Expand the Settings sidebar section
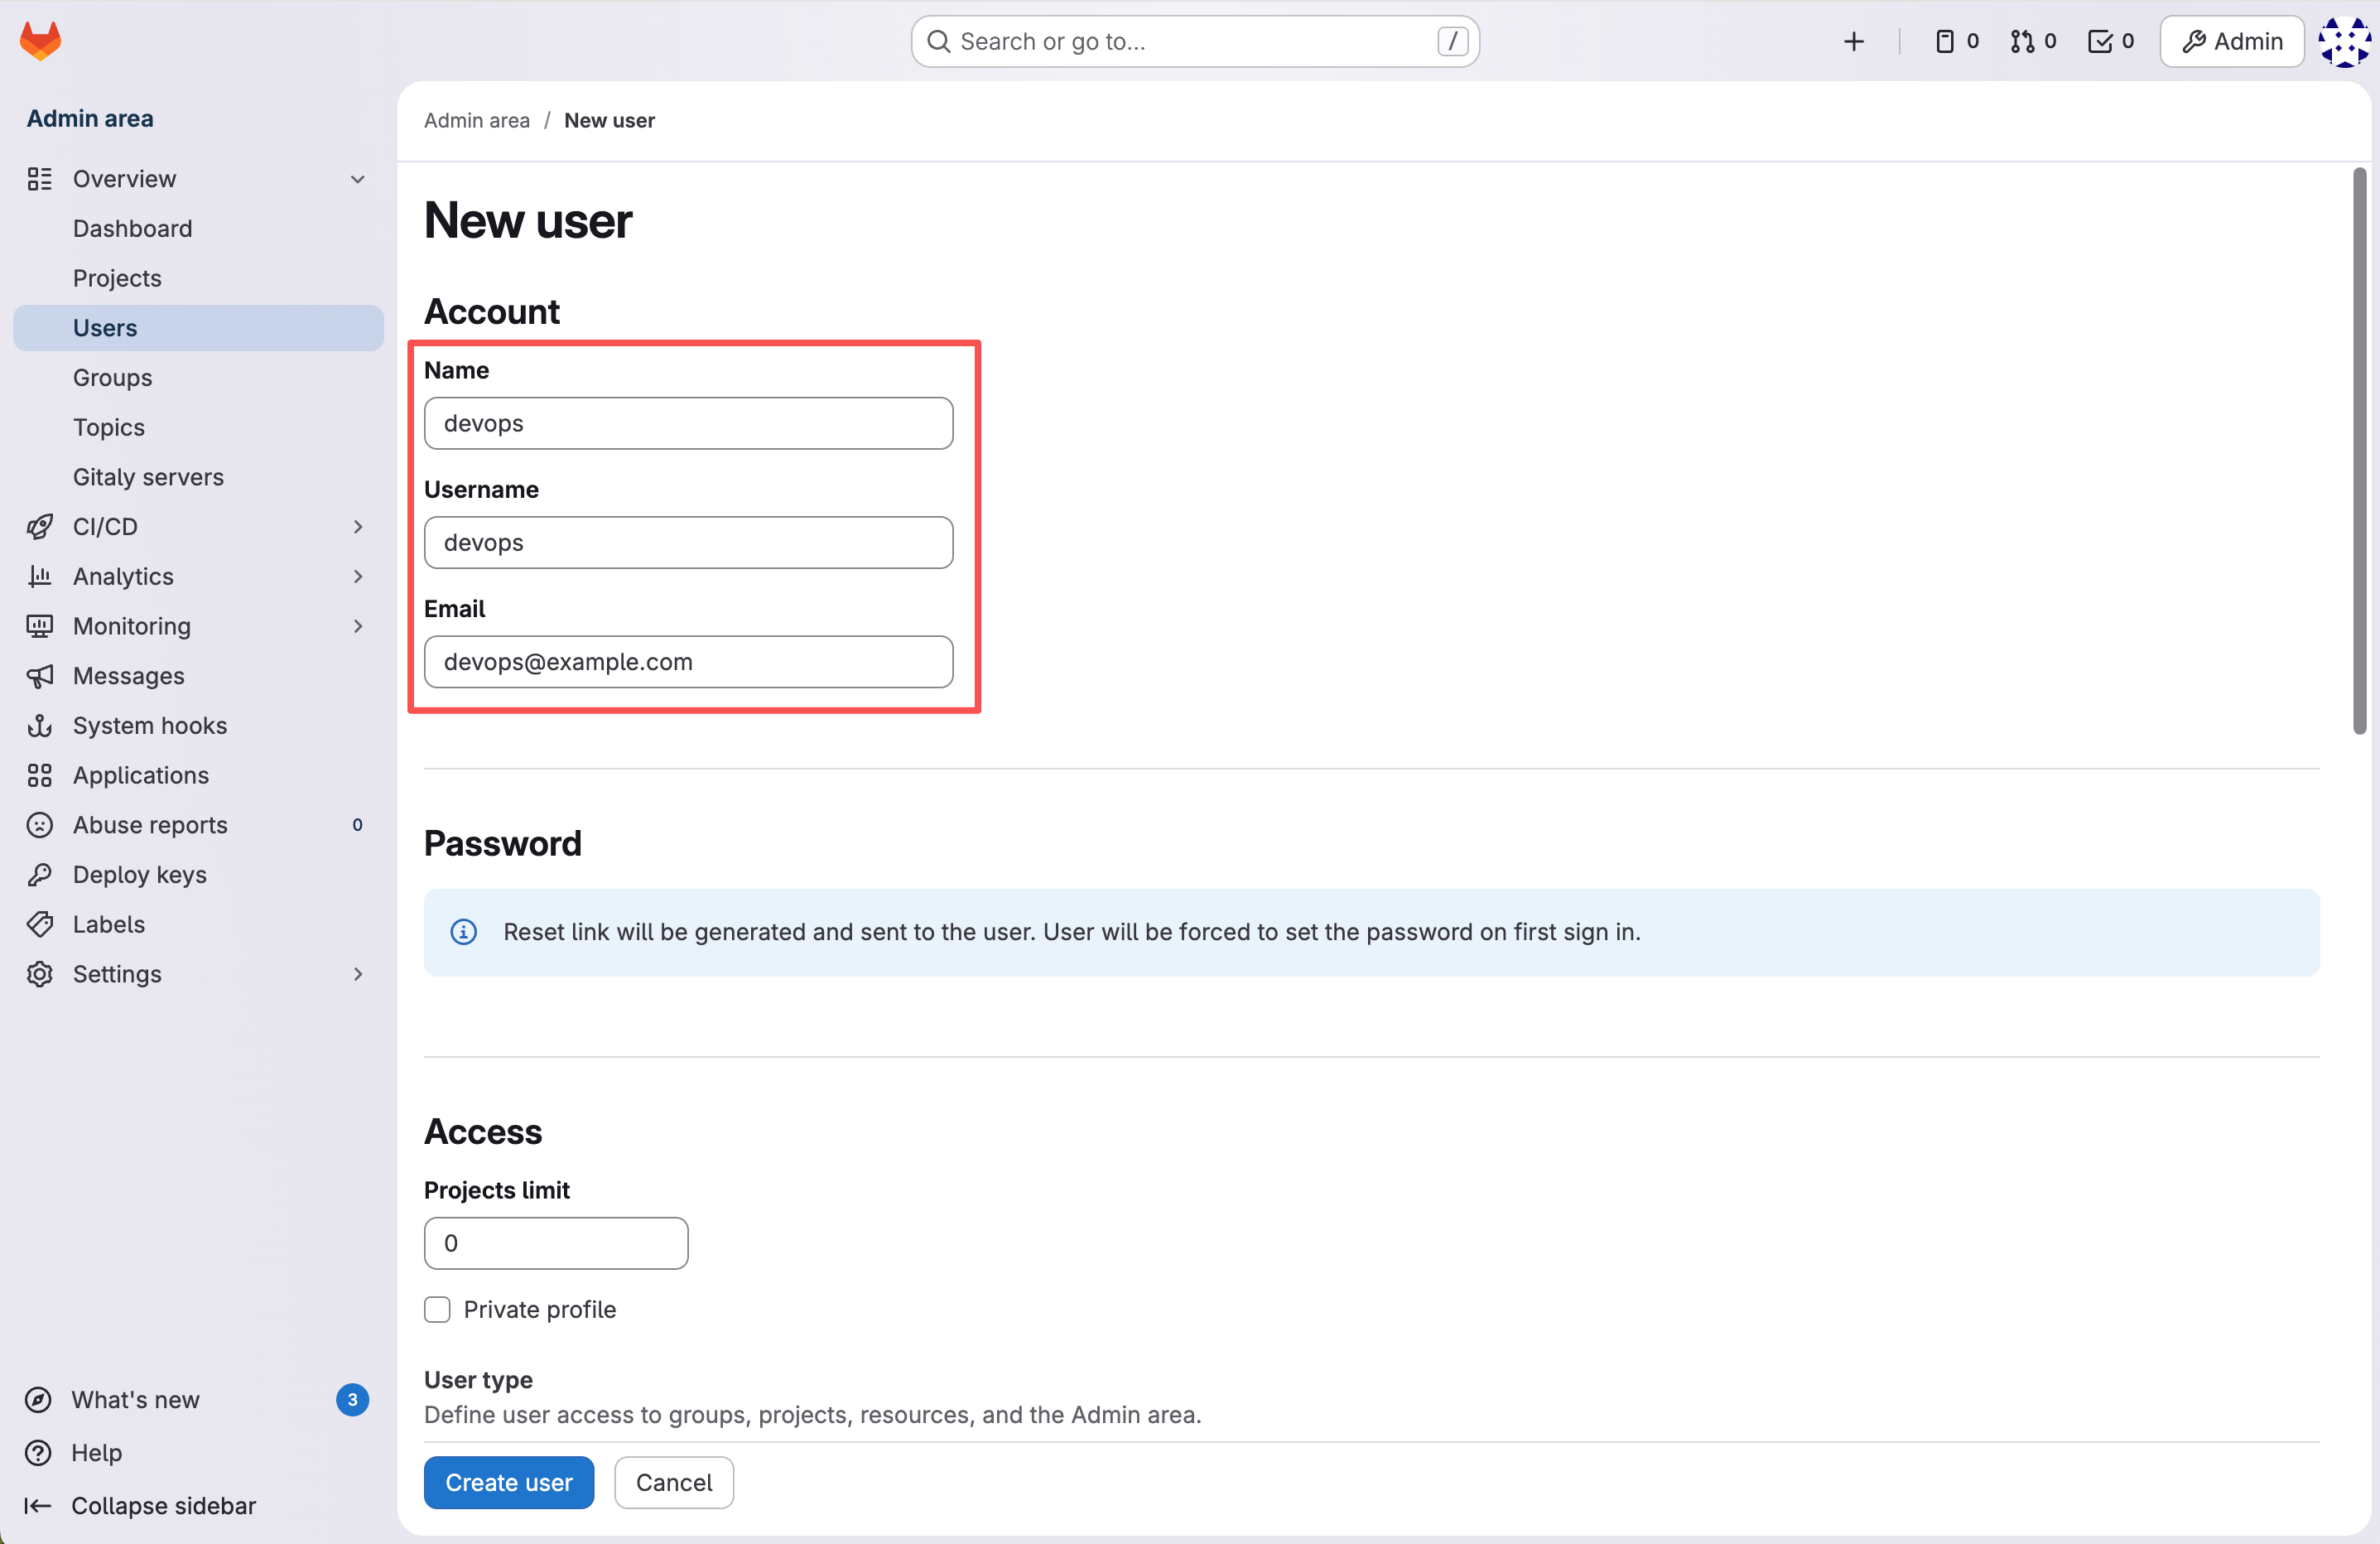The width and height of the screenshot is (2380, 1544). click(357, 974)
